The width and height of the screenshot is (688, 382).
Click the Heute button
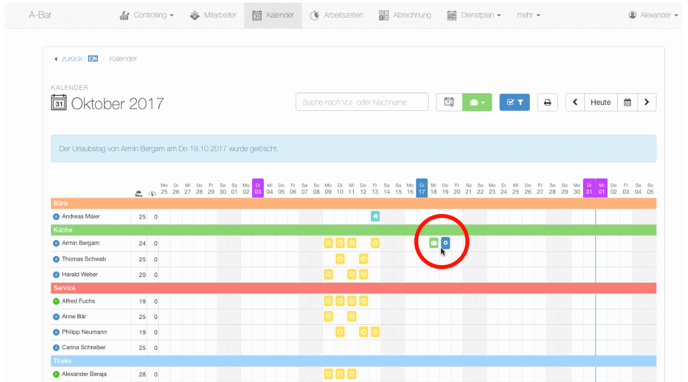click(x=601, y=102)
